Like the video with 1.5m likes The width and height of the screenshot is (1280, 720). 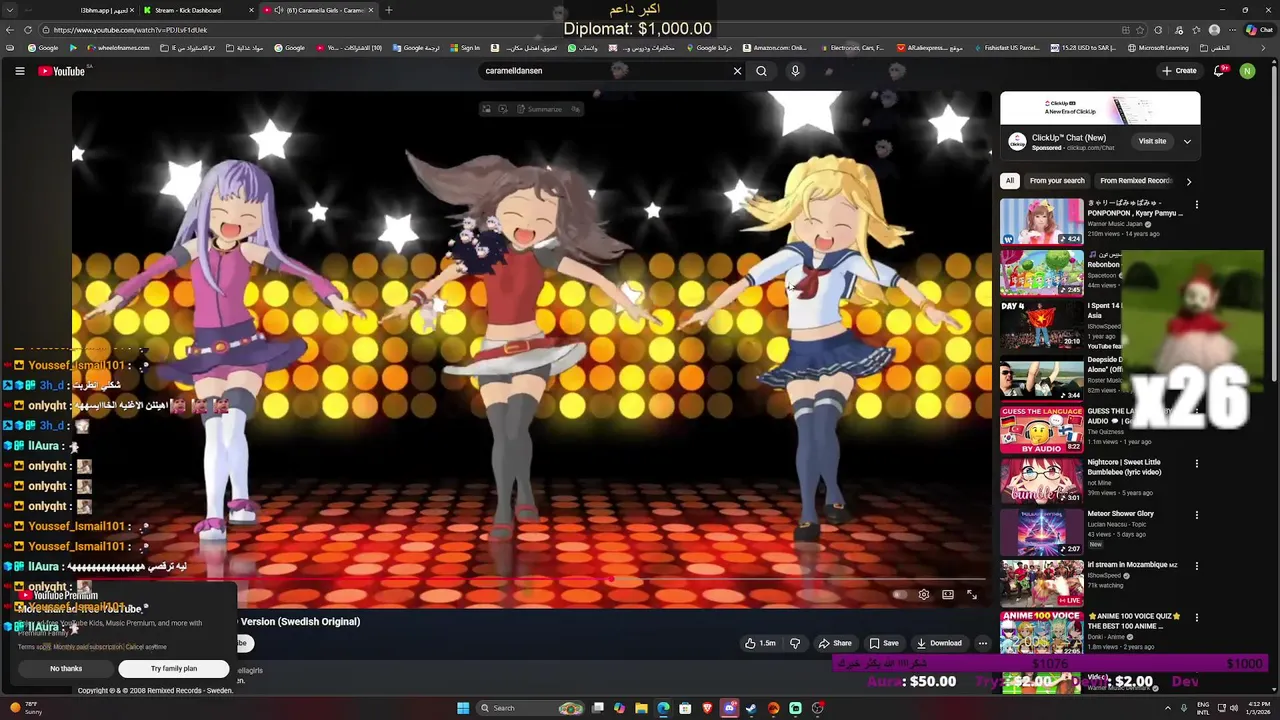(761, 643)
